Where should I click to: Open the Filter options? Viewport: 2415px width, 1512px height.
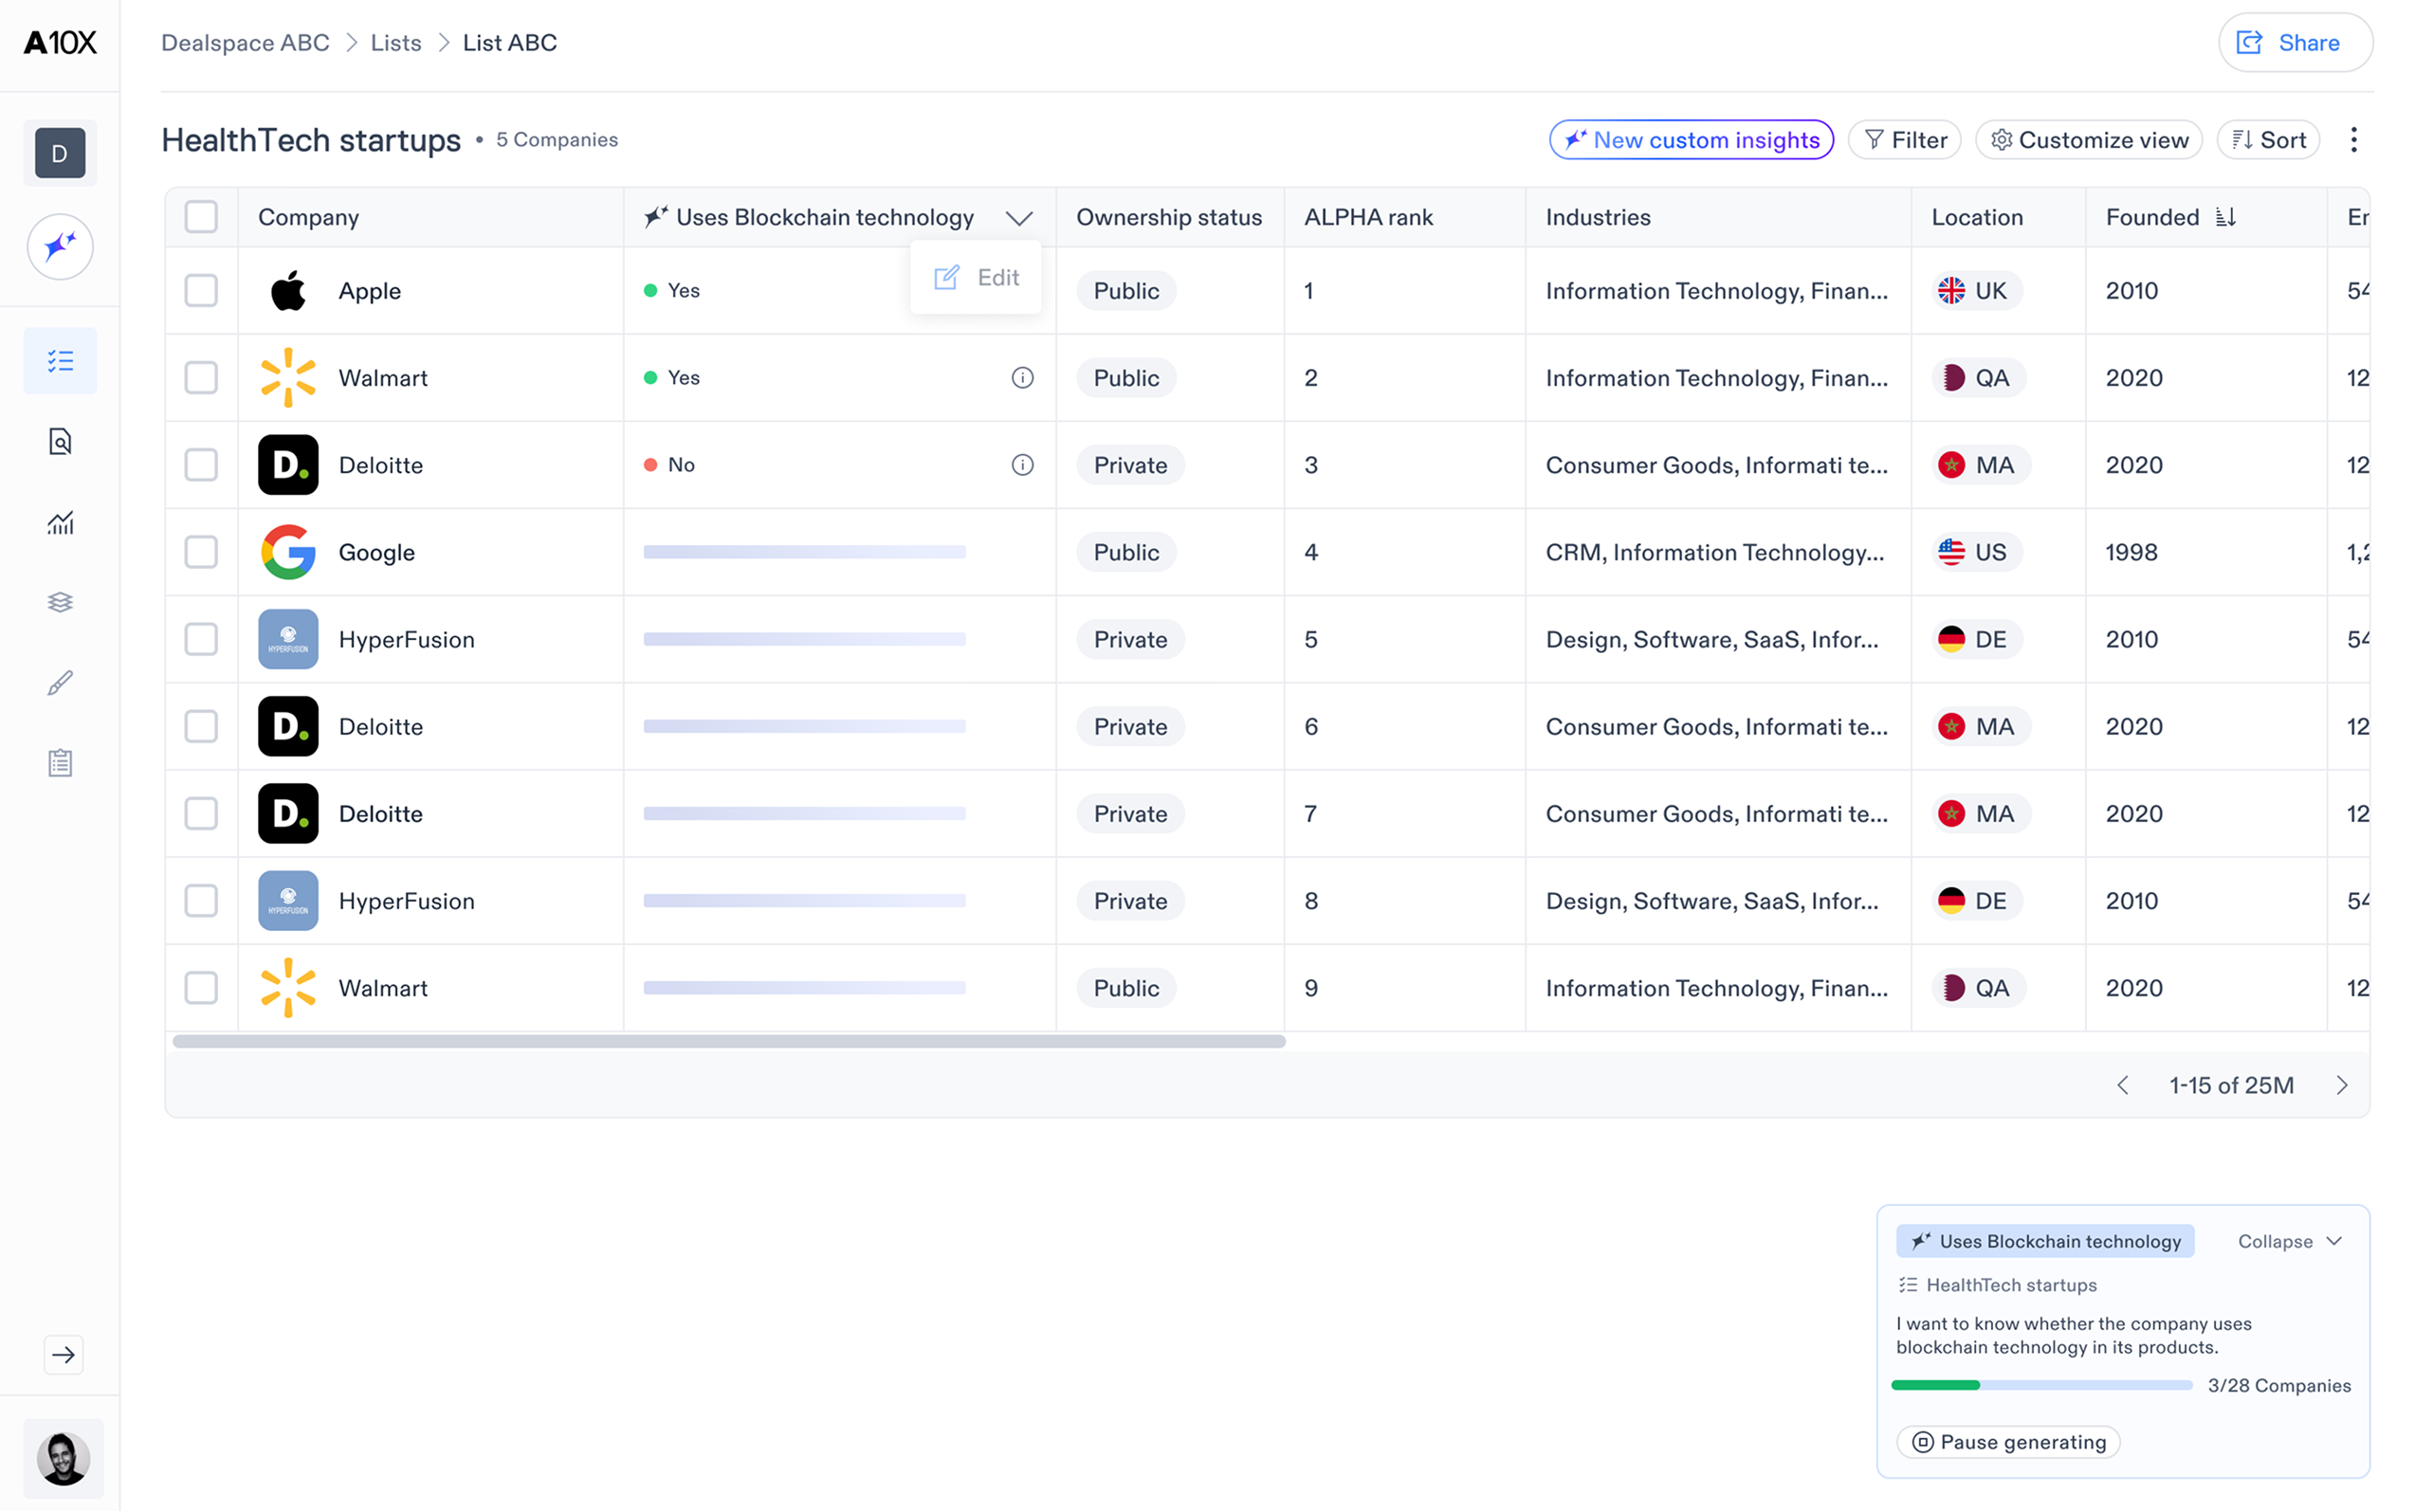1904,139
